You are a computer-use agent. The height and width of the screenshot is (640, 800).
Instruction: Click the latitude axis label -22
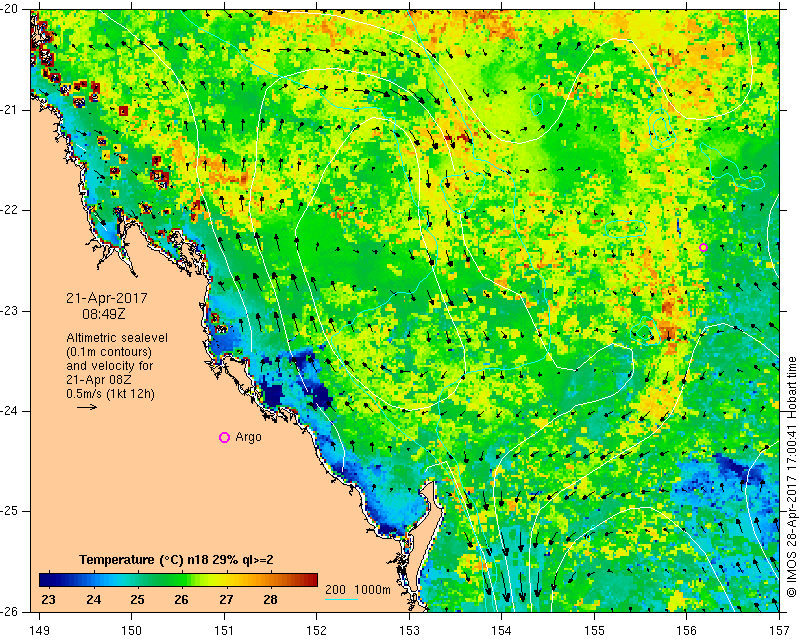click(10, 210)
